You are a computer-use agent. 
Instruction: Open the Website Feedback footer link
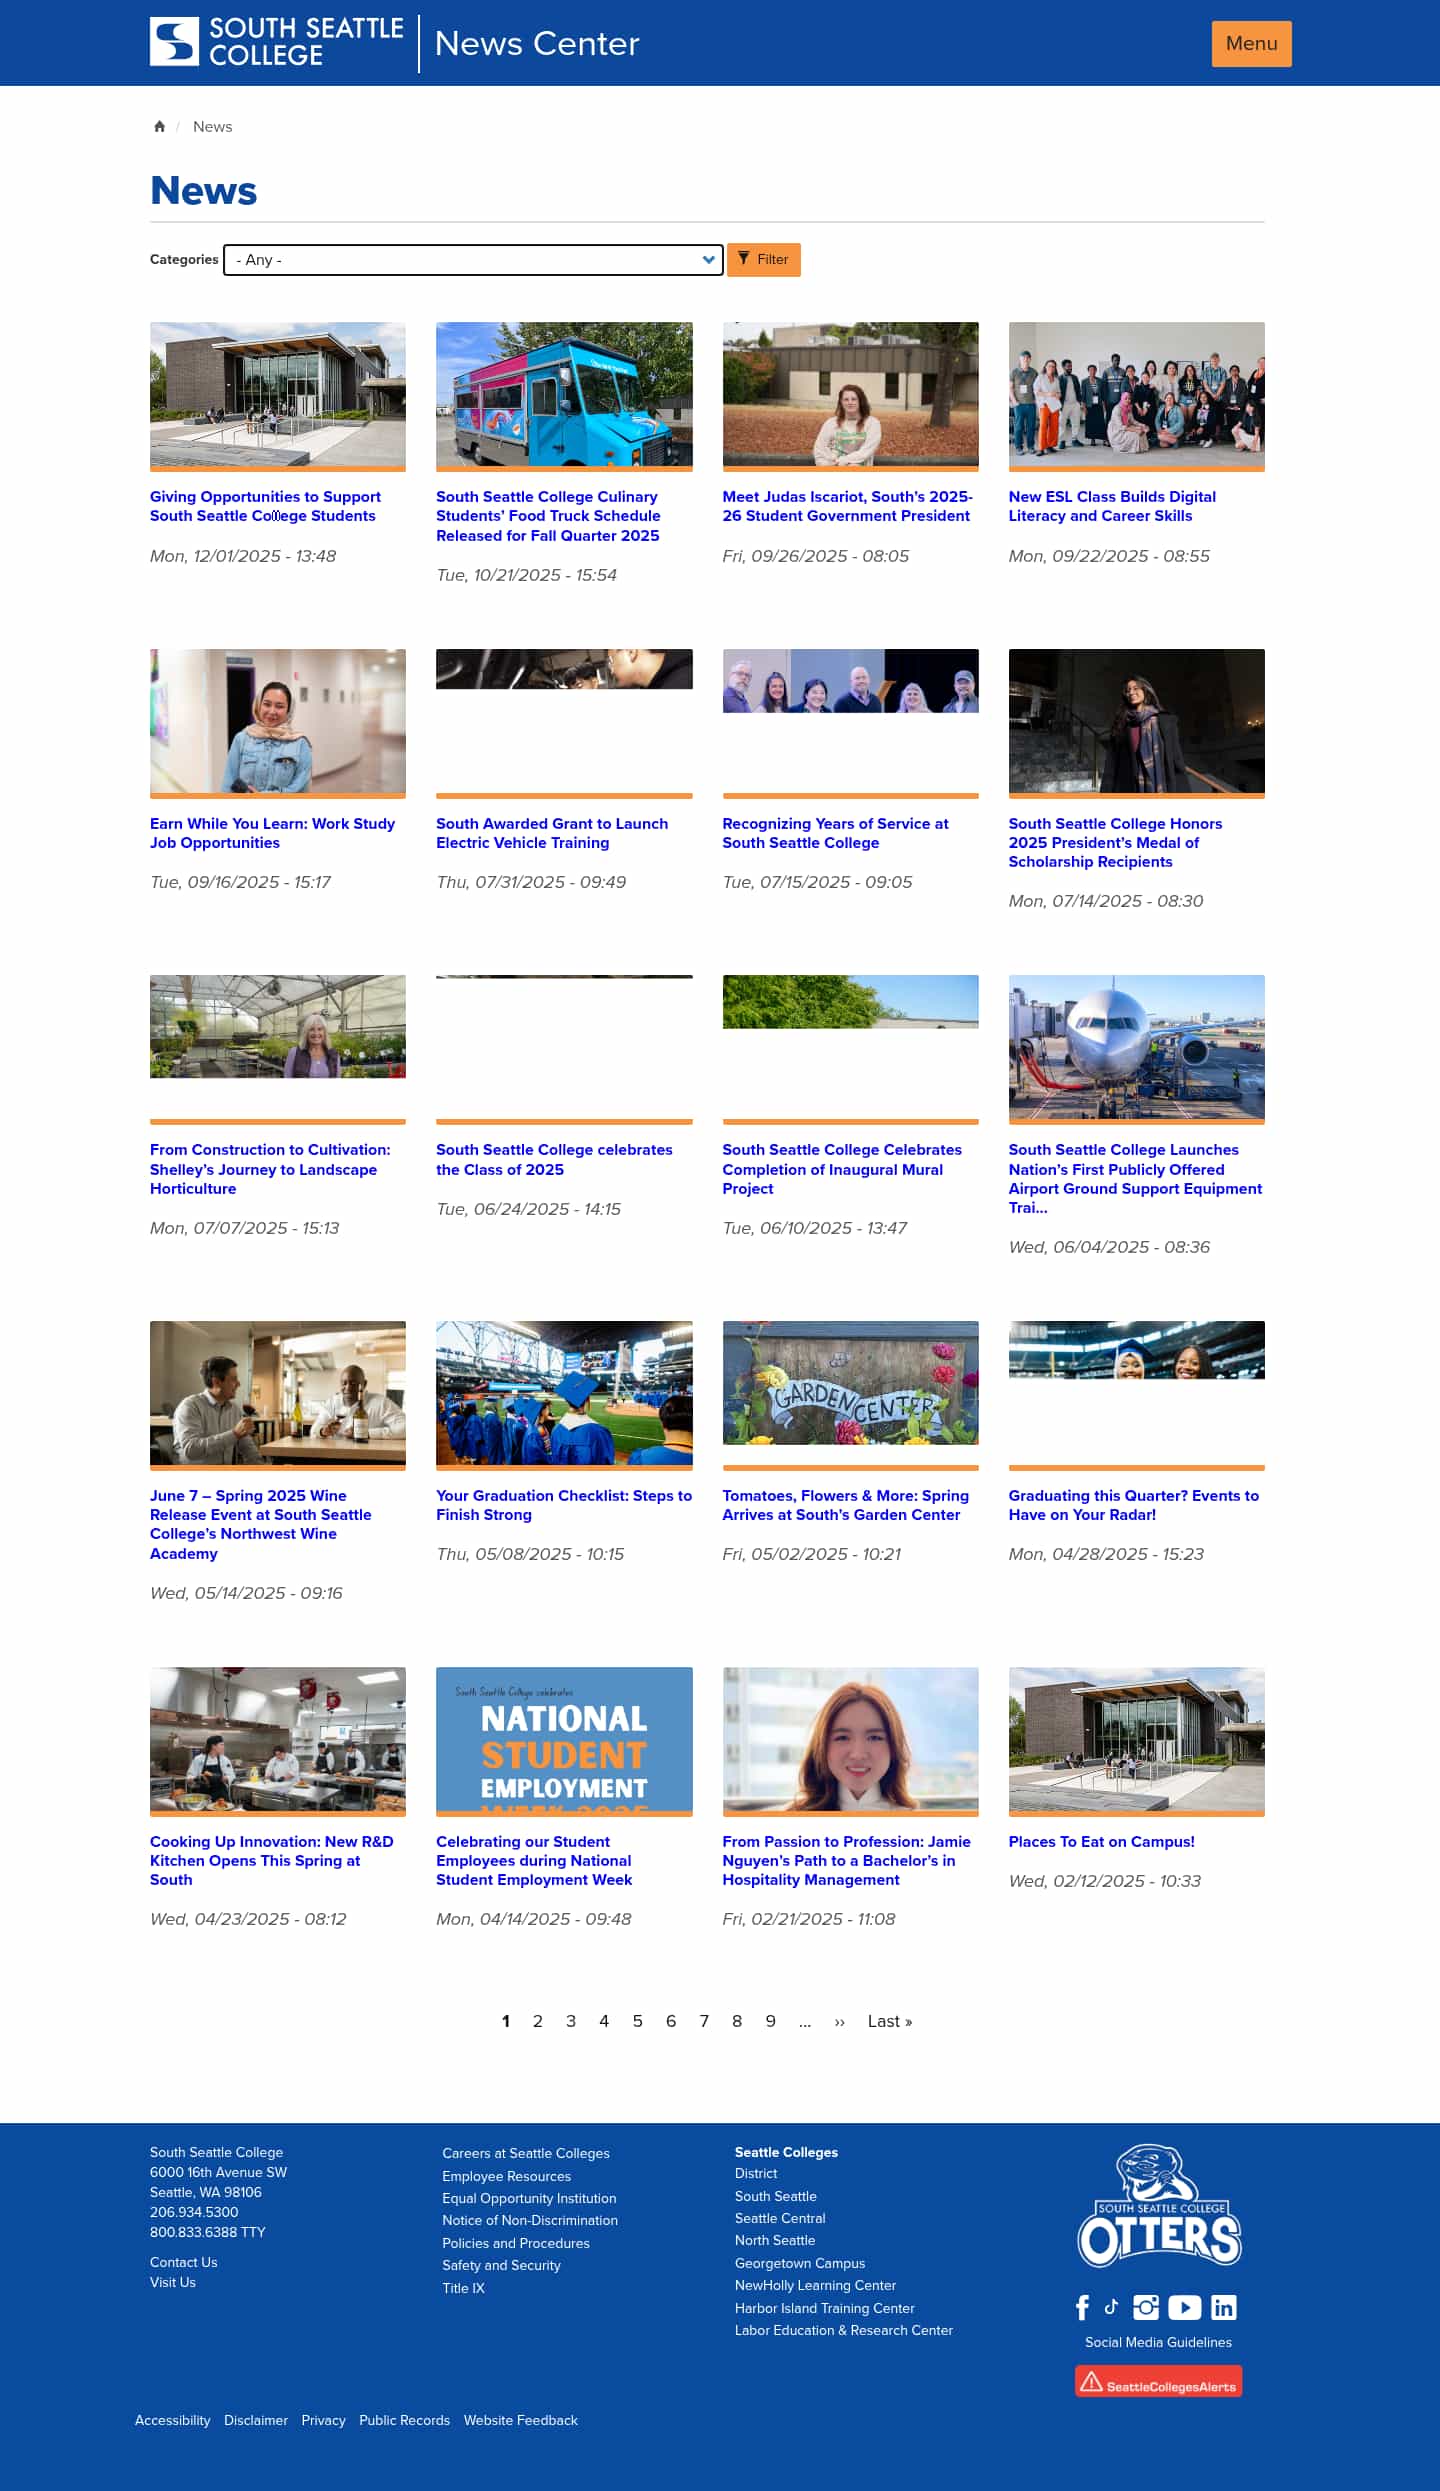(x=521, y=2420)
